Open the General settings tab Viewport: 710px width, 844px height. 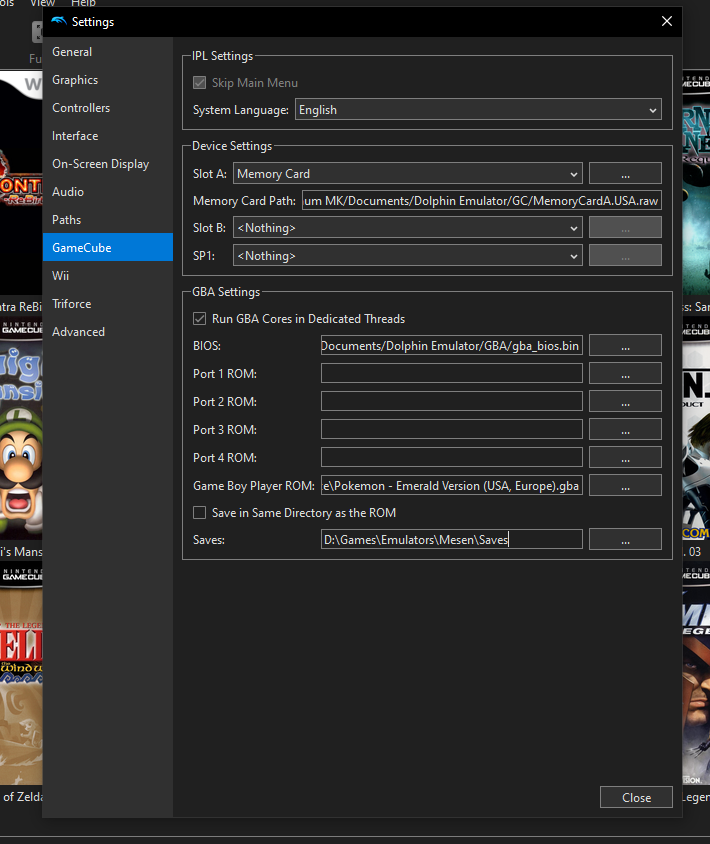coord(108,52)
